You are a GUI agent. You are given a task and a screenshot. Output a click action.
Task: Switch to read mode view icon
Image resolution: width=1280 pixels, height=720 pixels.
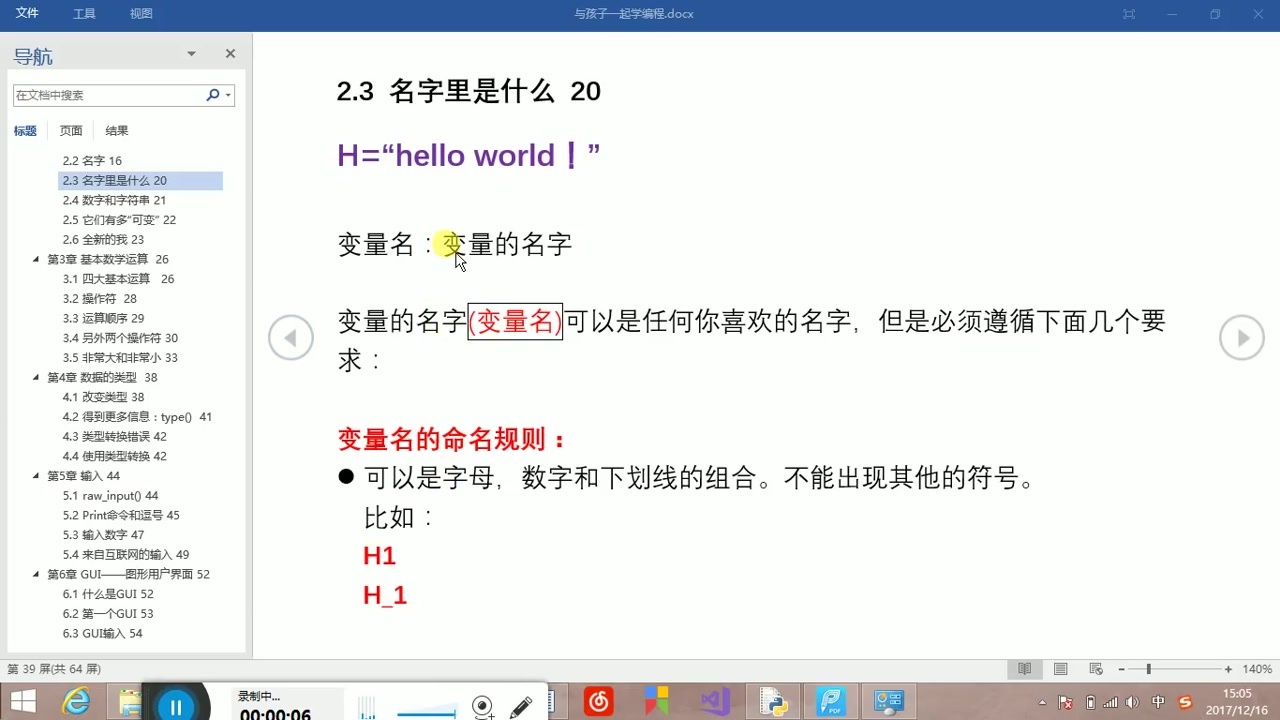pyautogui.click(x=1025, y=669)
